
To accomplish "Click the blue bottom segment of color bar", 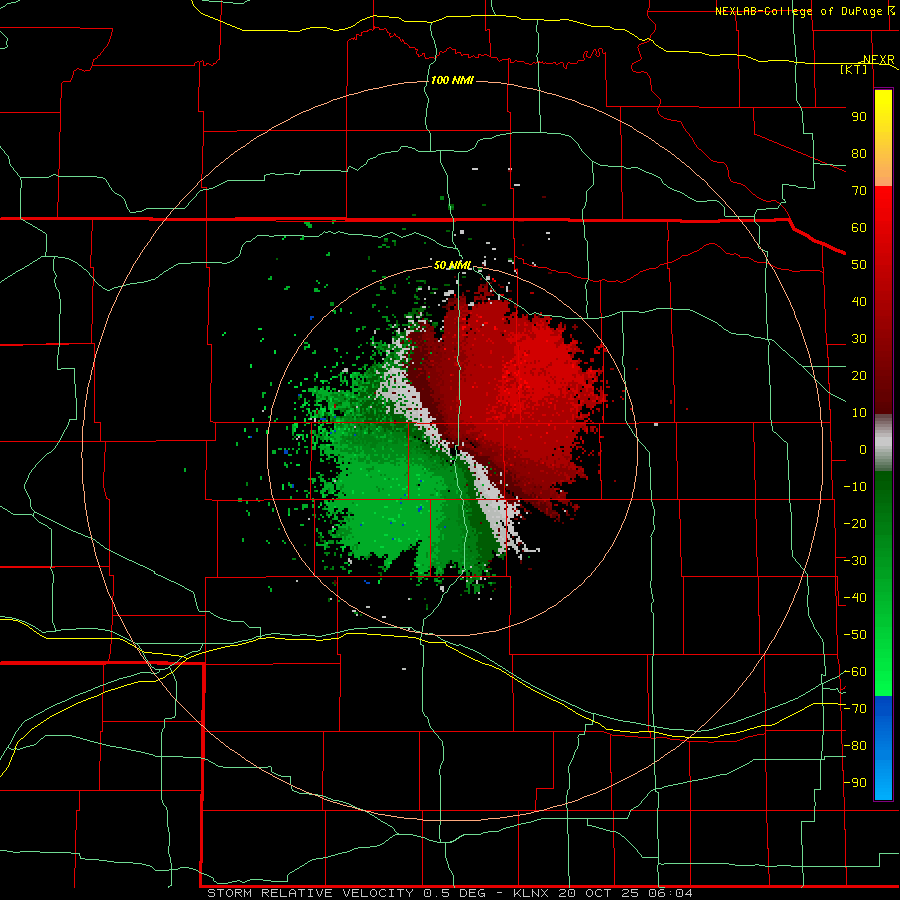I will 883,748.
